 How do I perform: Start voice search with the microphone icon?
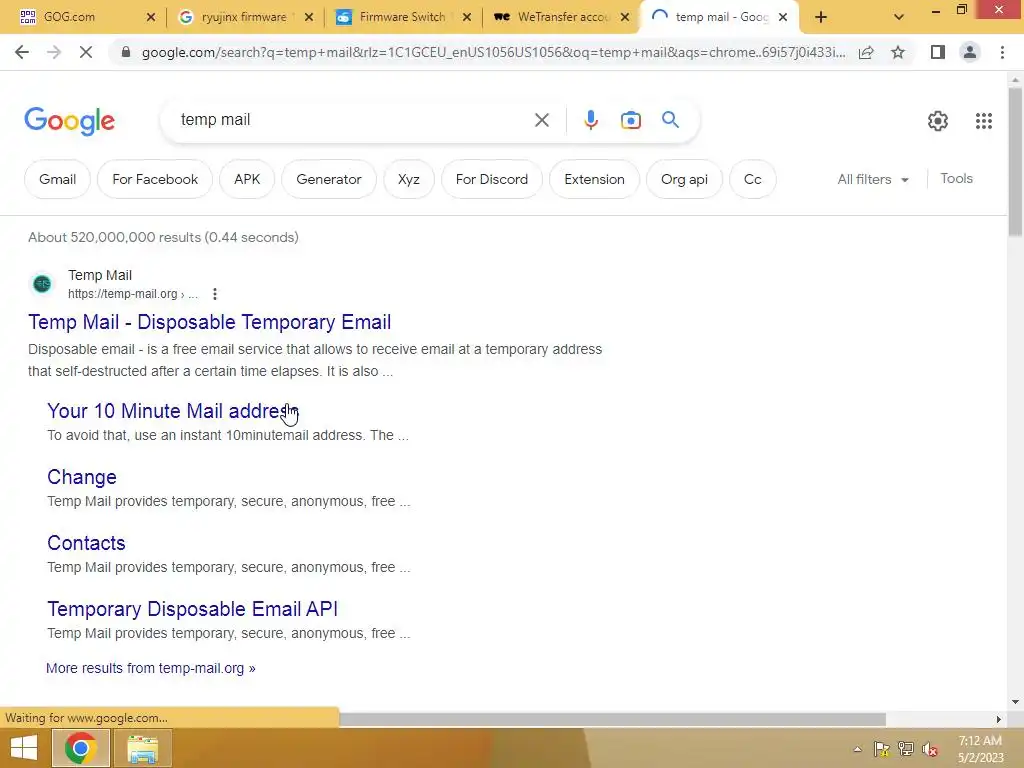pyautogui.click(x=590, y=120)
